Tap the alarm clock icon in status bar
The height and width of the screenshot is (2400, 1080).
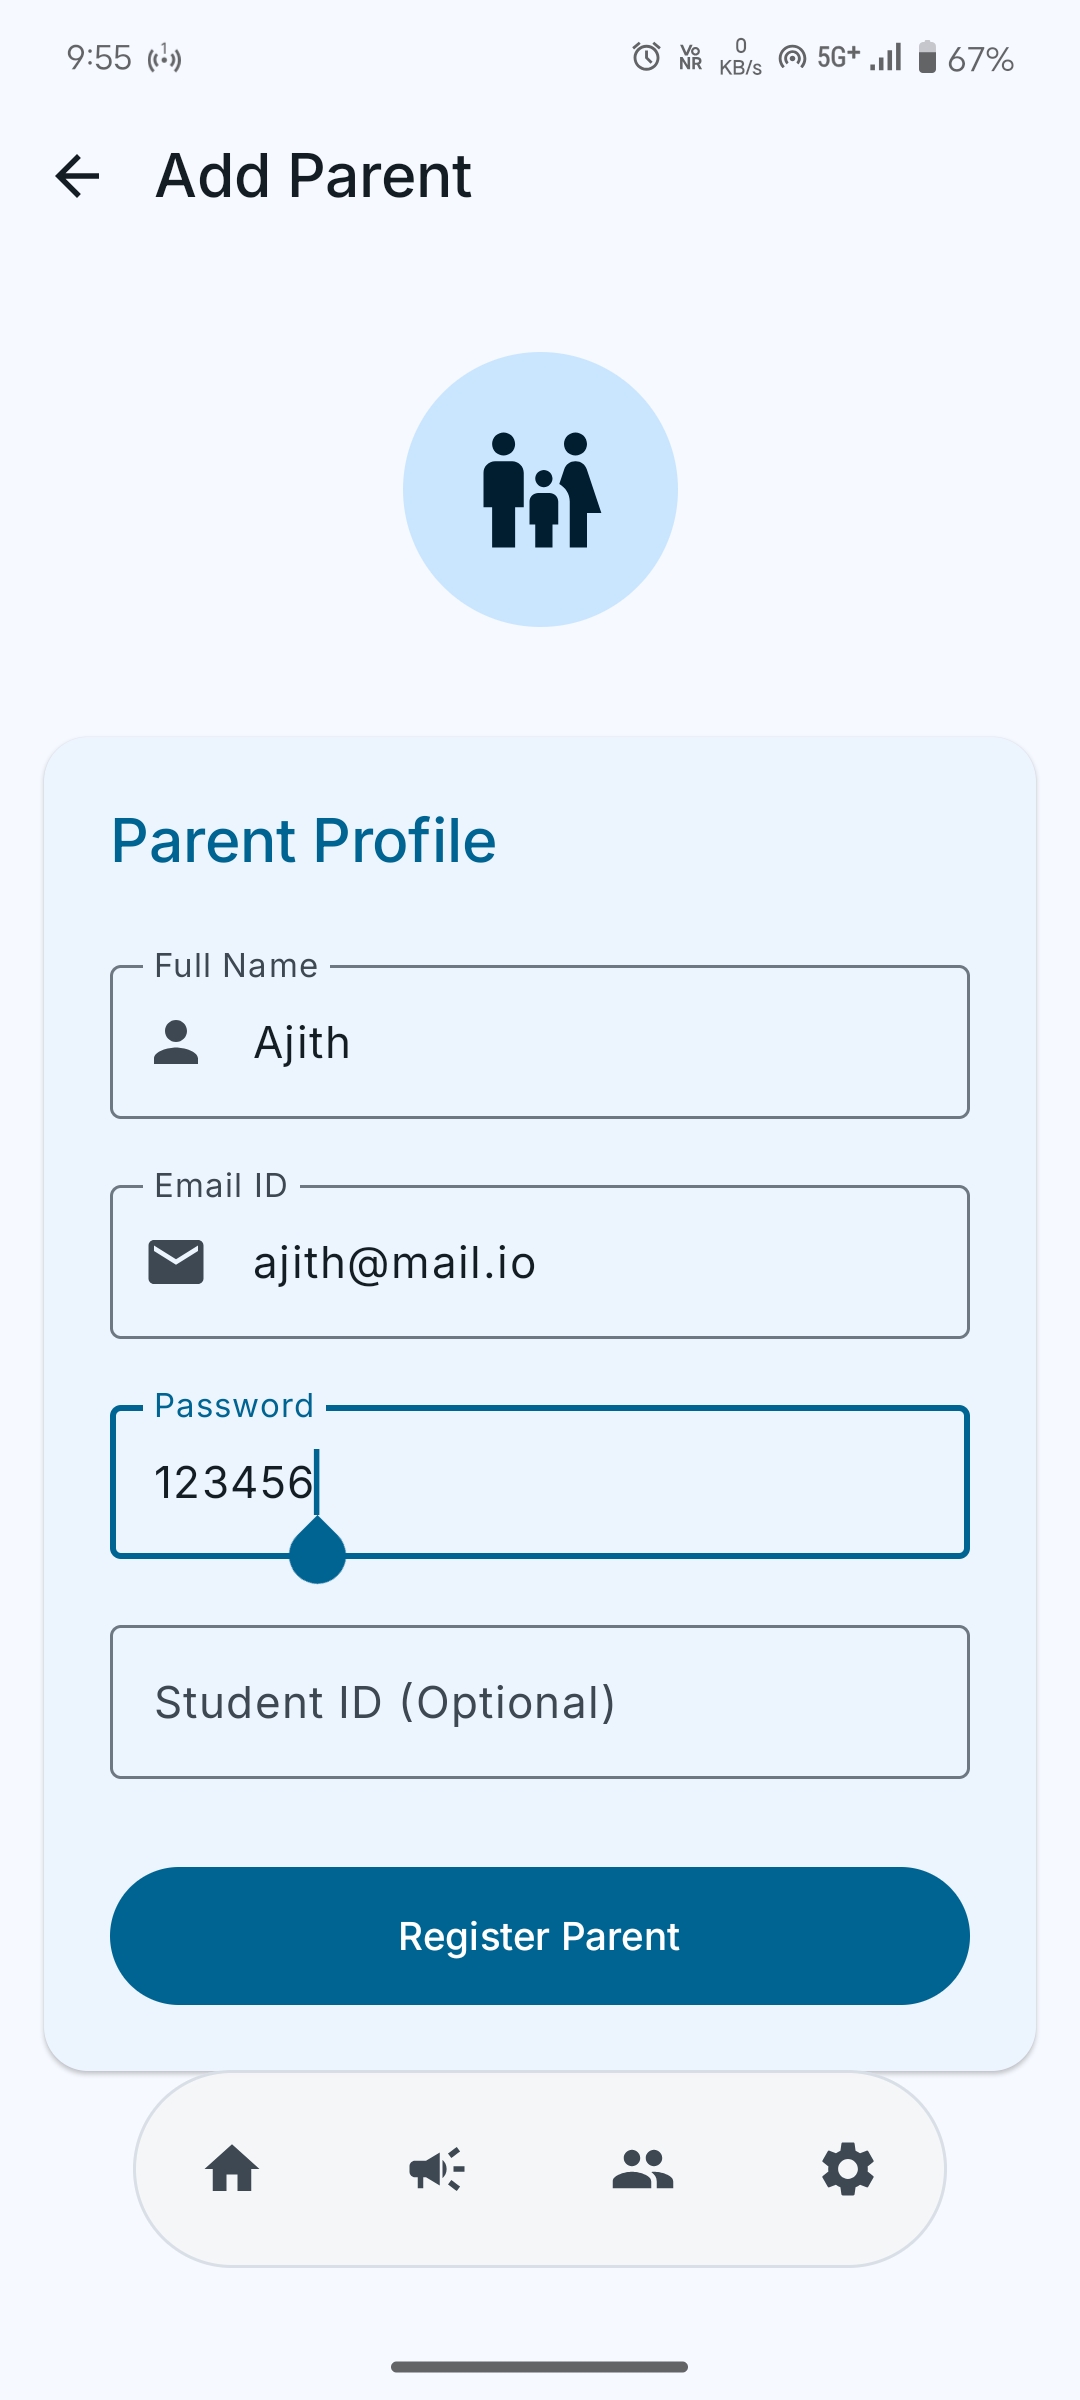click(x=645, y=57)
